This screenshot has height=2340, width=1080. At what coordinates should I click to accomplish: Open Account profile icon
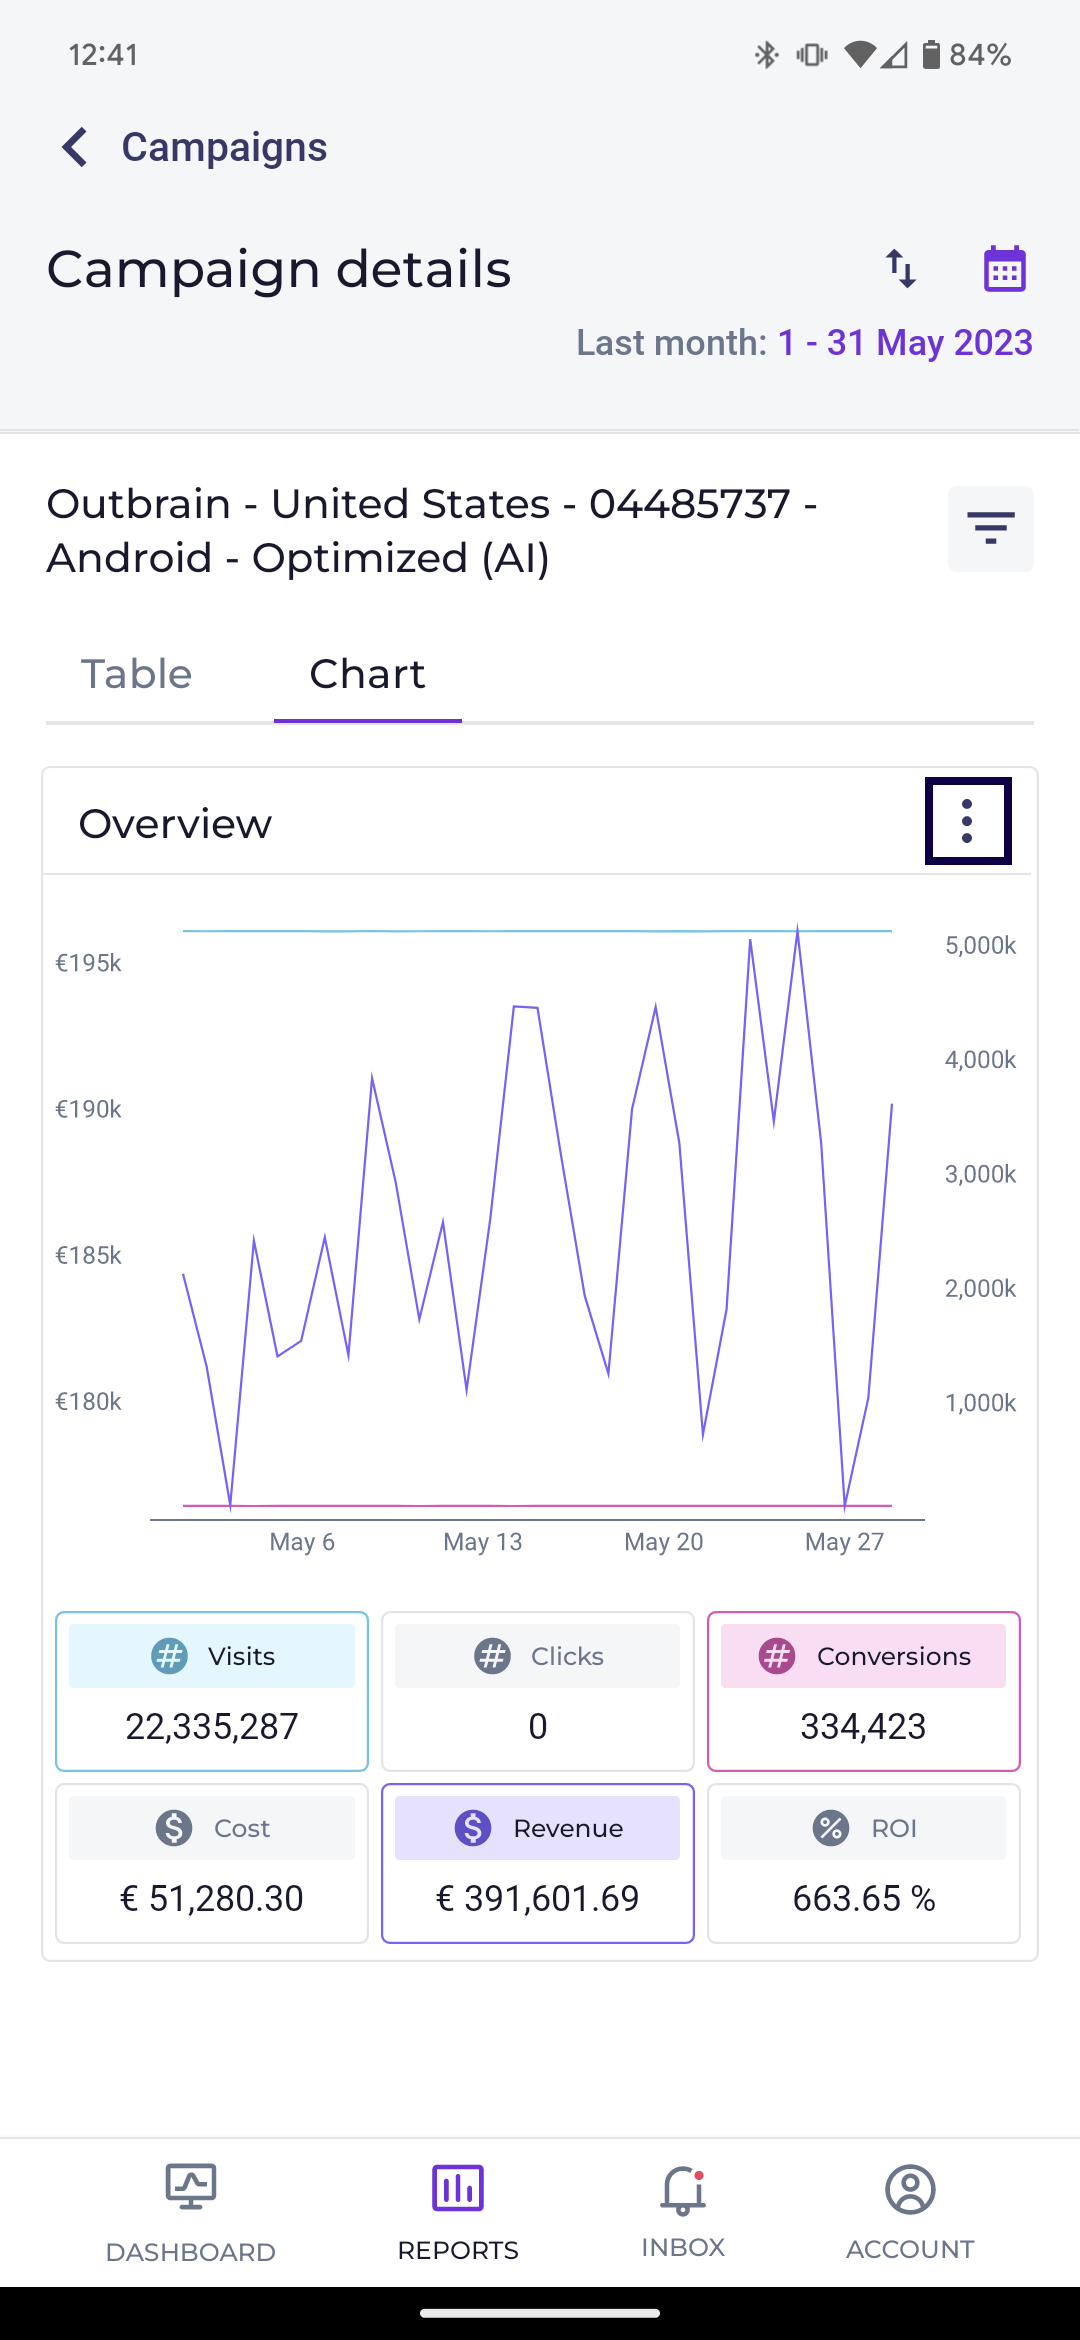(x=910, y=2211)
